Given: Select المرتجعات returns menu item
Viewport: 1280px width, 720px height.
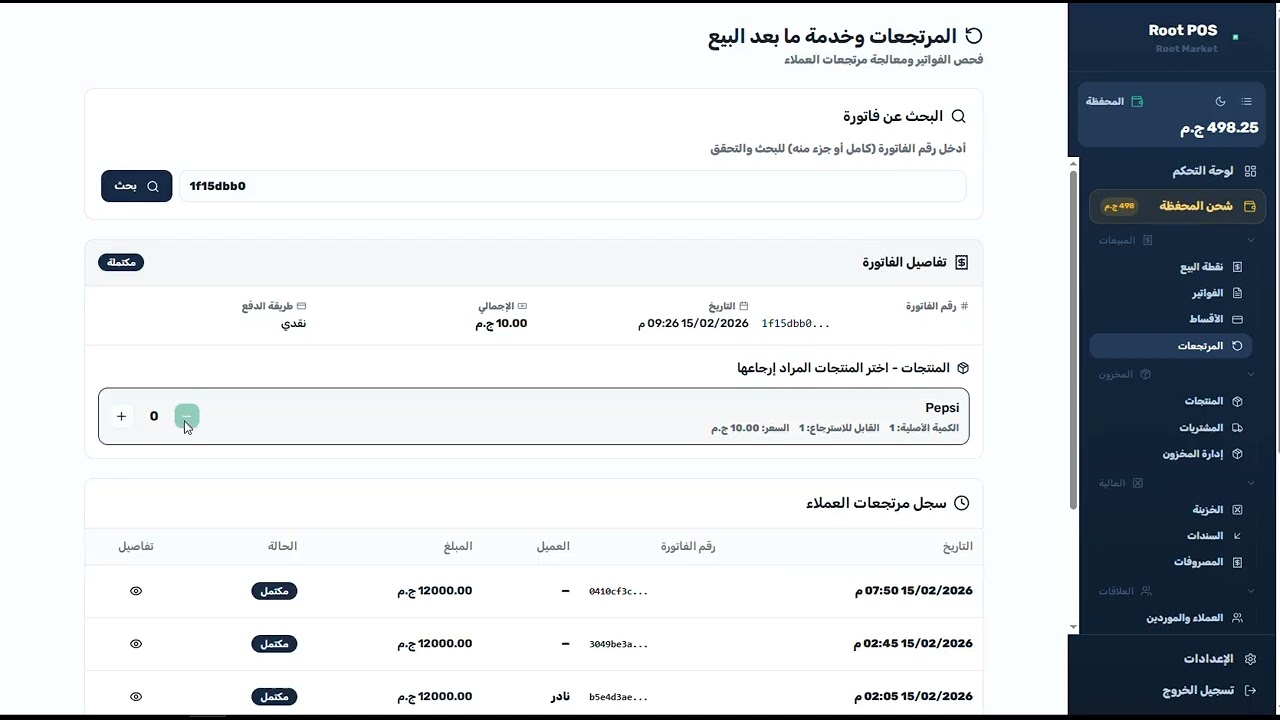Looking at the screenshot, I should click(x=1170, y=345).
